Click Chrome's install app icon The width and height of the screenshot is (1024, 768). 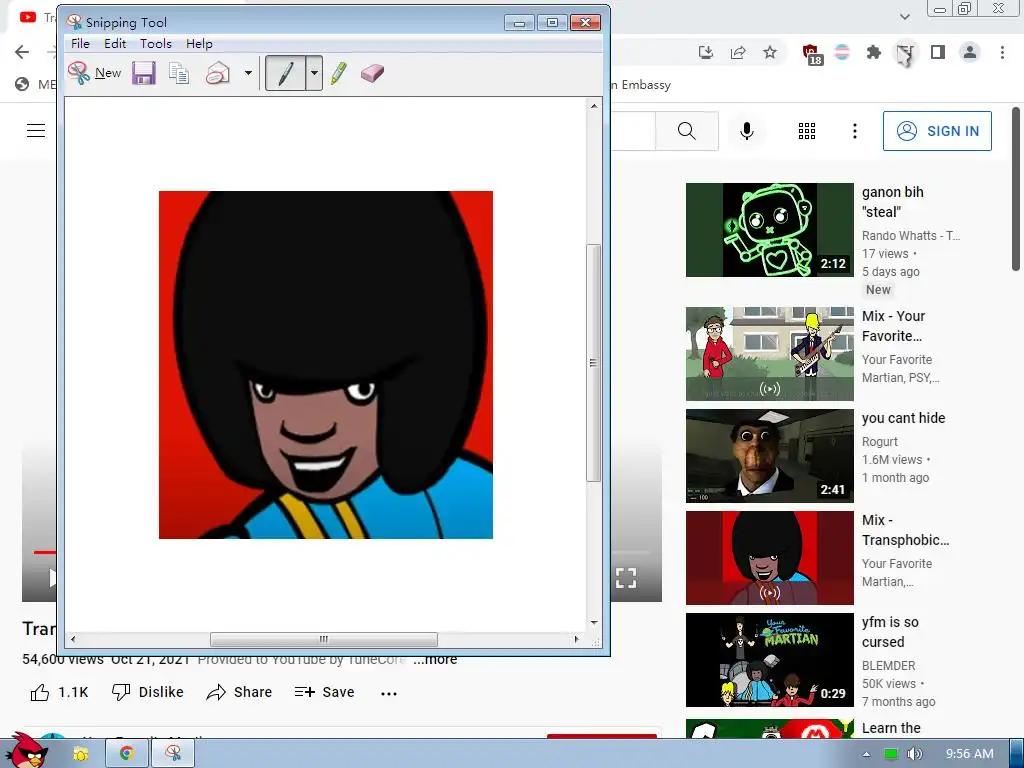click(x=705, y=52)
